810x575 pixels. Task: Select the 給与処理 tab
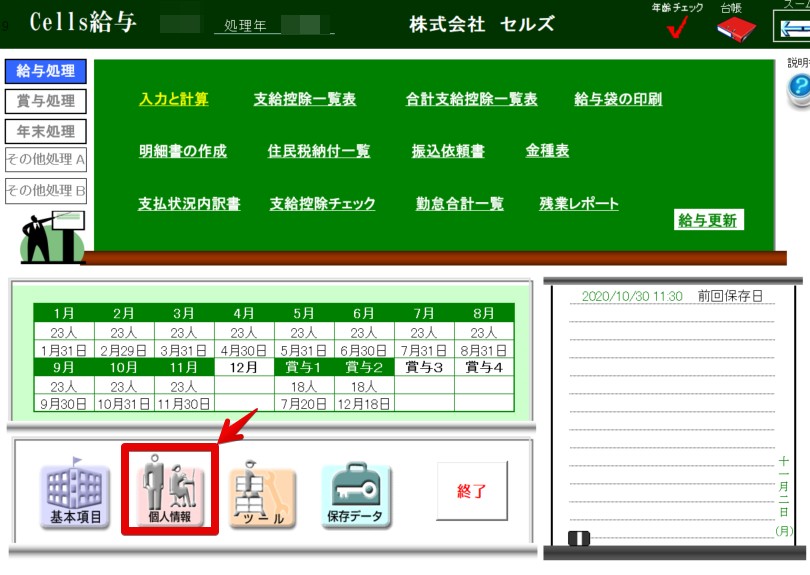coord(46,71)
